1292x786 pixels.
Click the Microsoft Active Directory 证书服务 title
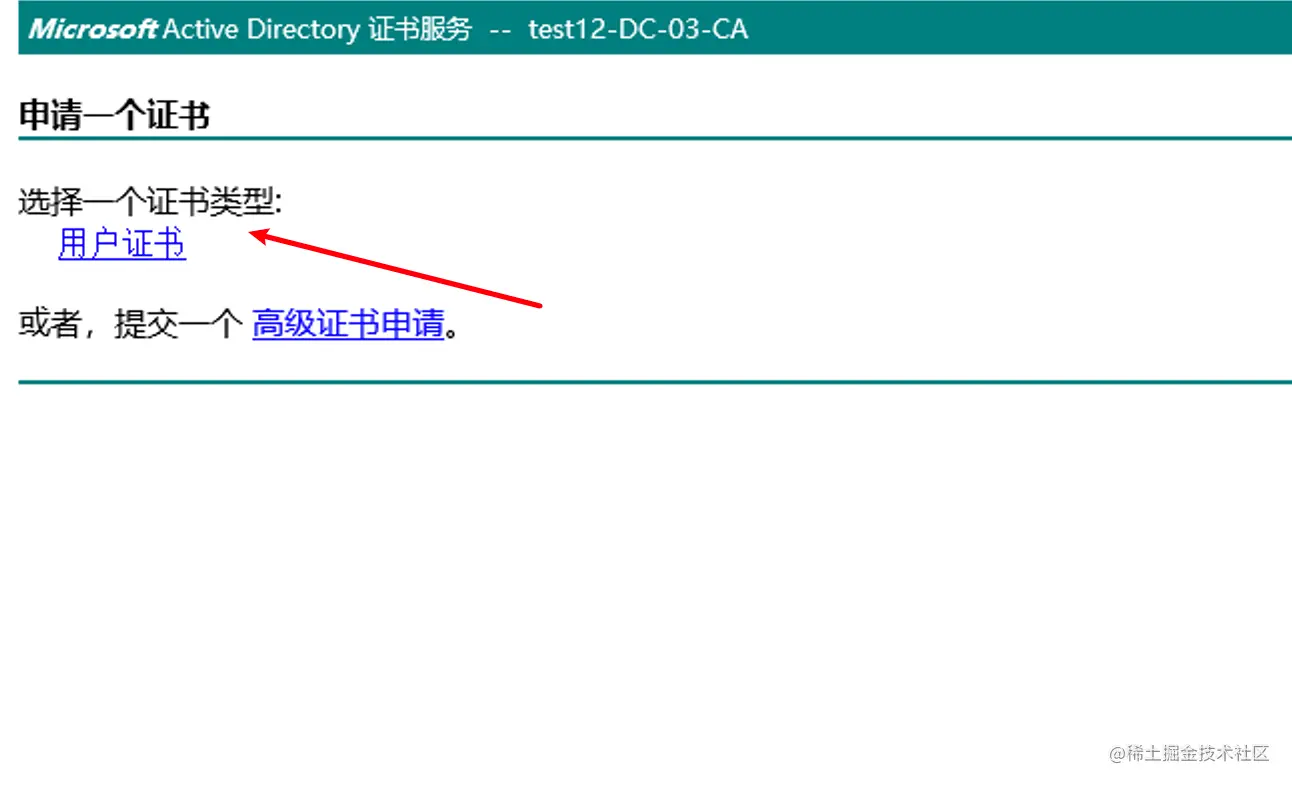(250, 28)
